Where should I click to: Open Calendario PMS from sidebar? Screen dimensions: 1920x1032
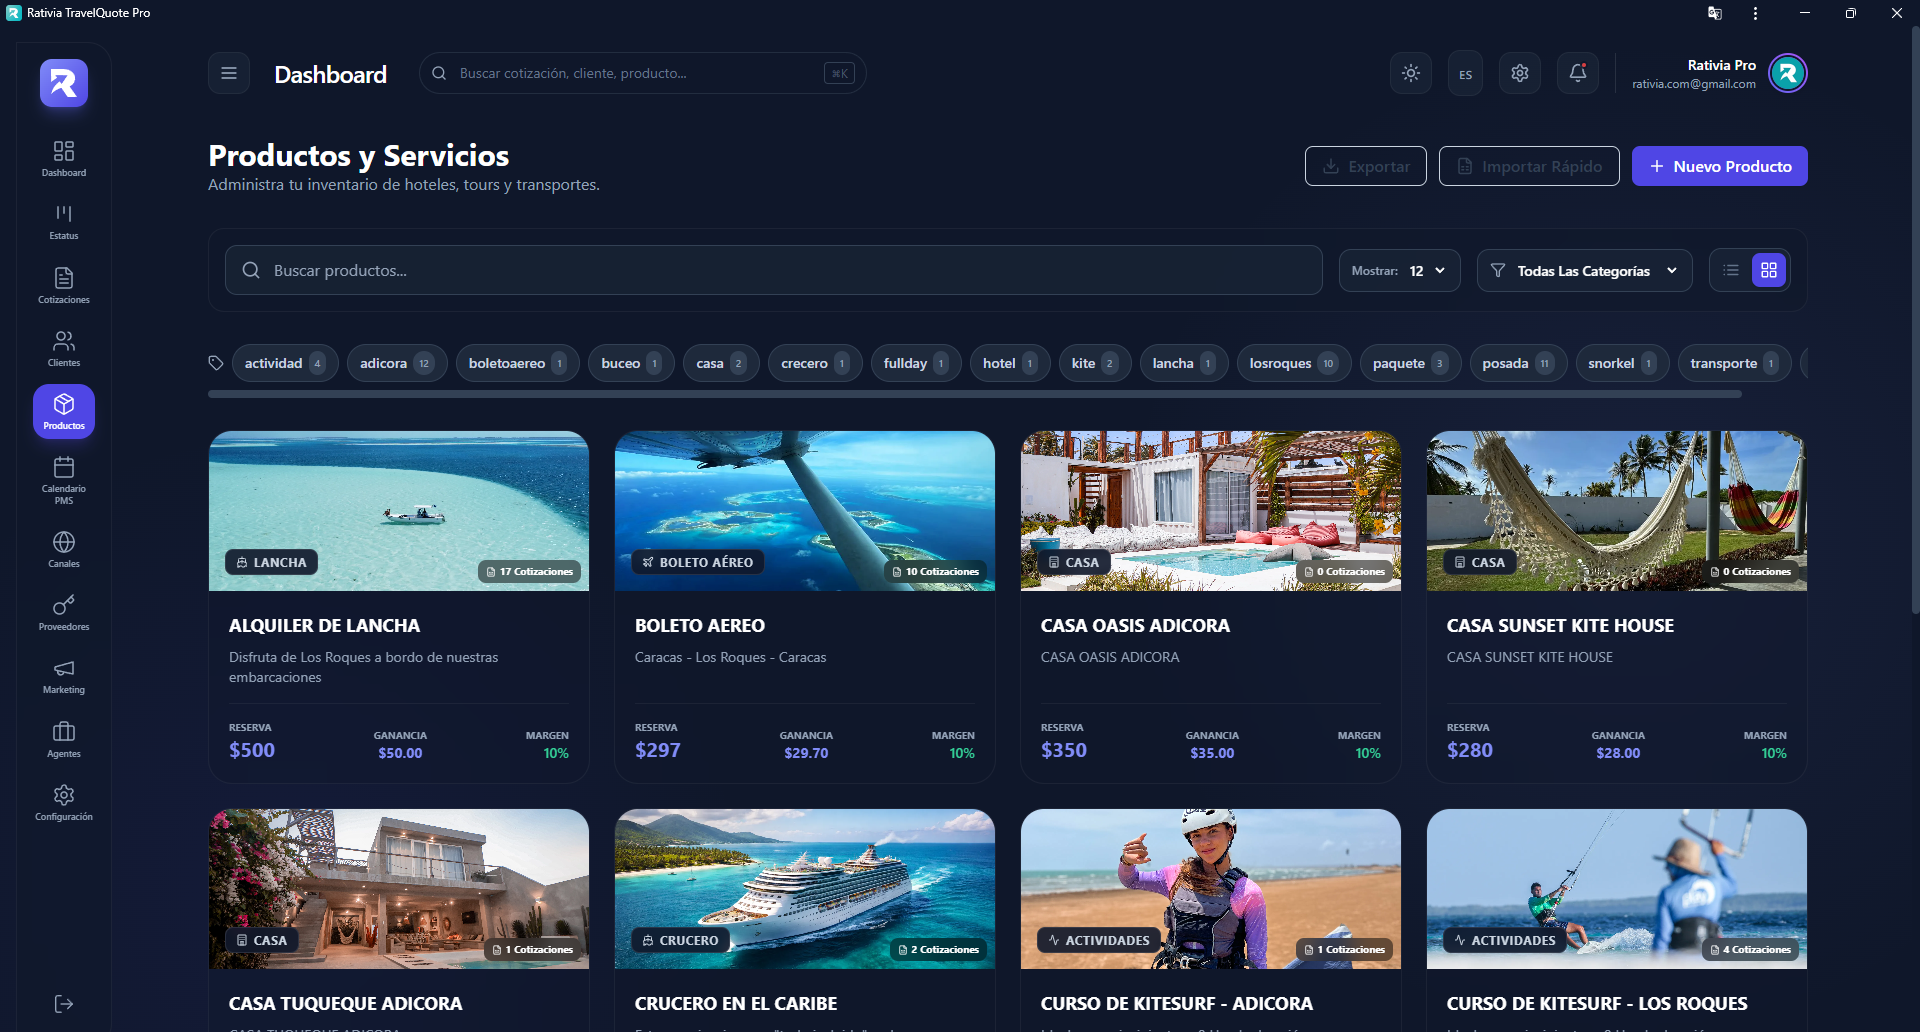tap(64, 479)
